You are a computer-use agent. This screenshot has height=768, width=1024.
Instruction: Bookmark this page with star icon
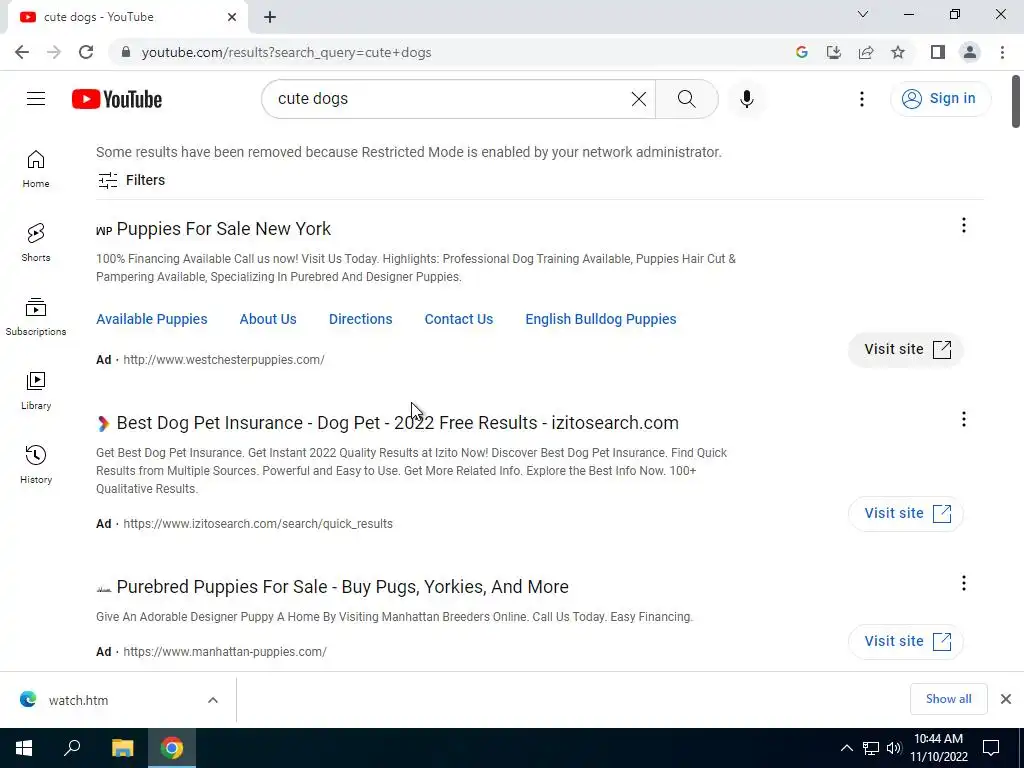coord(898,52)
